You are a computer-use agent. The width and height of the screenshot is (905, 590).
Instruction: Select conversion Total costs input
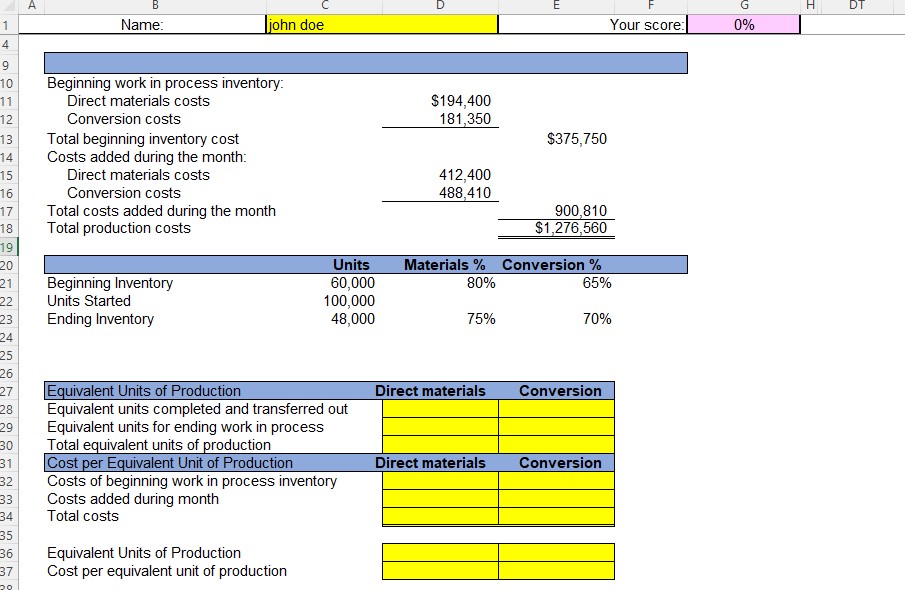coord(556,516)
